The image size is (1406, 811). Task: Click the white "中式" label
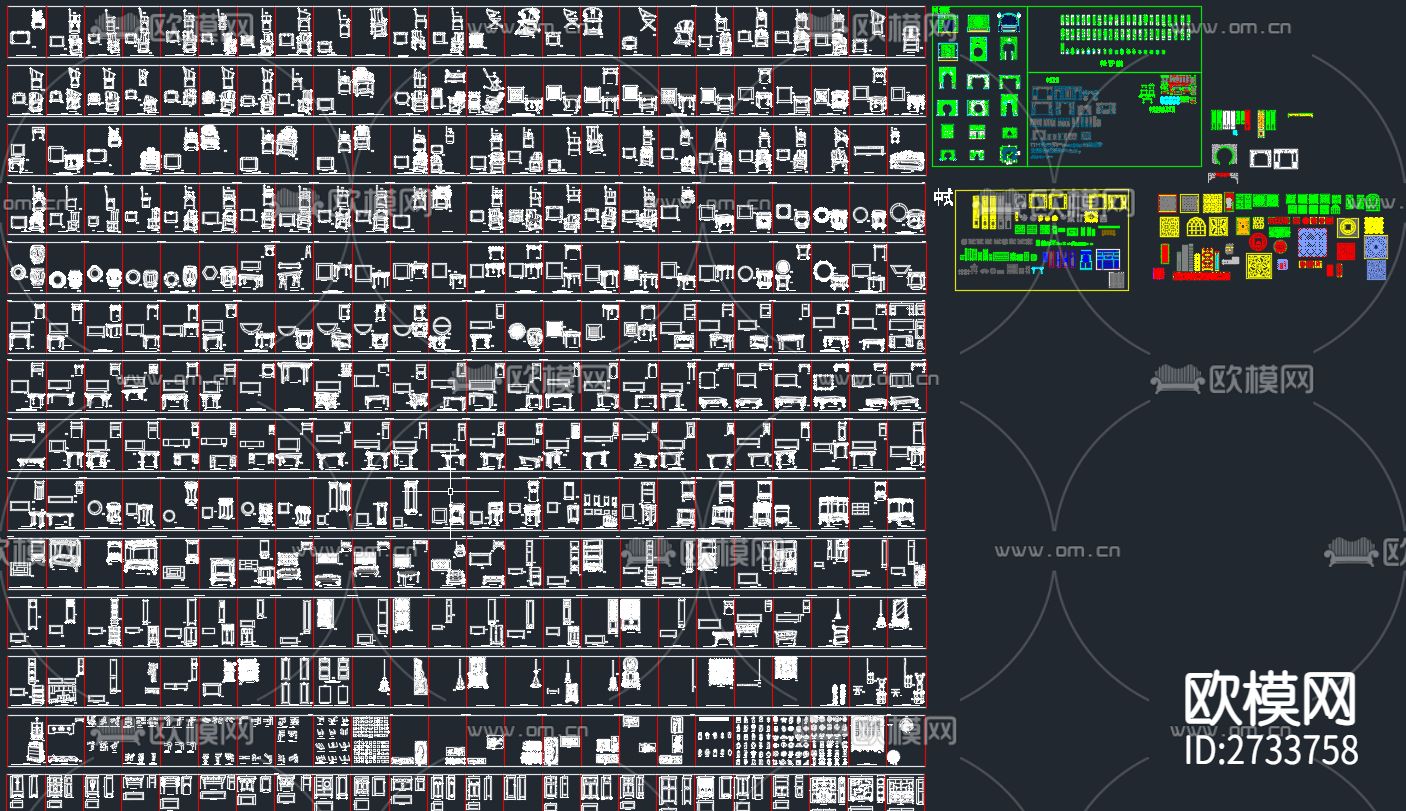(942, 198)
